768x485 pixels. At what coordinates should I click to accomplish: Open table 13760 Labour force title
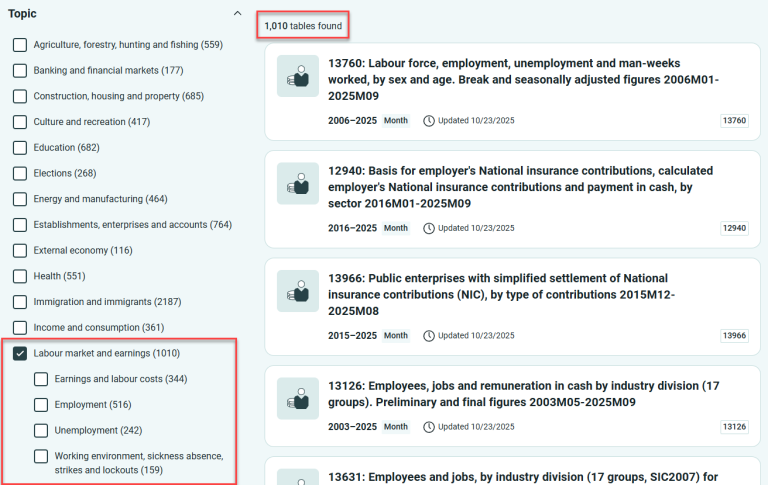pyautogui.click(x=523, y=79)
